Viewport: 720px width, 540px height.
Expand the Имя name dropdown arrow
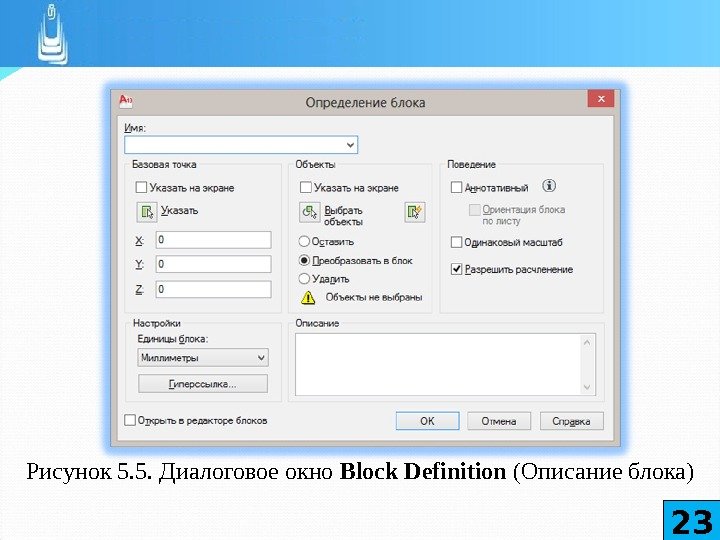pos(350,145)
